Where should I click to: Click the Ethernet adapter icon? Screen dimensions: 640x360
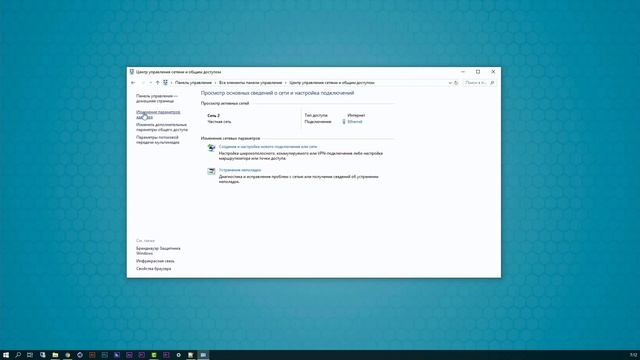tap(344, 122)
